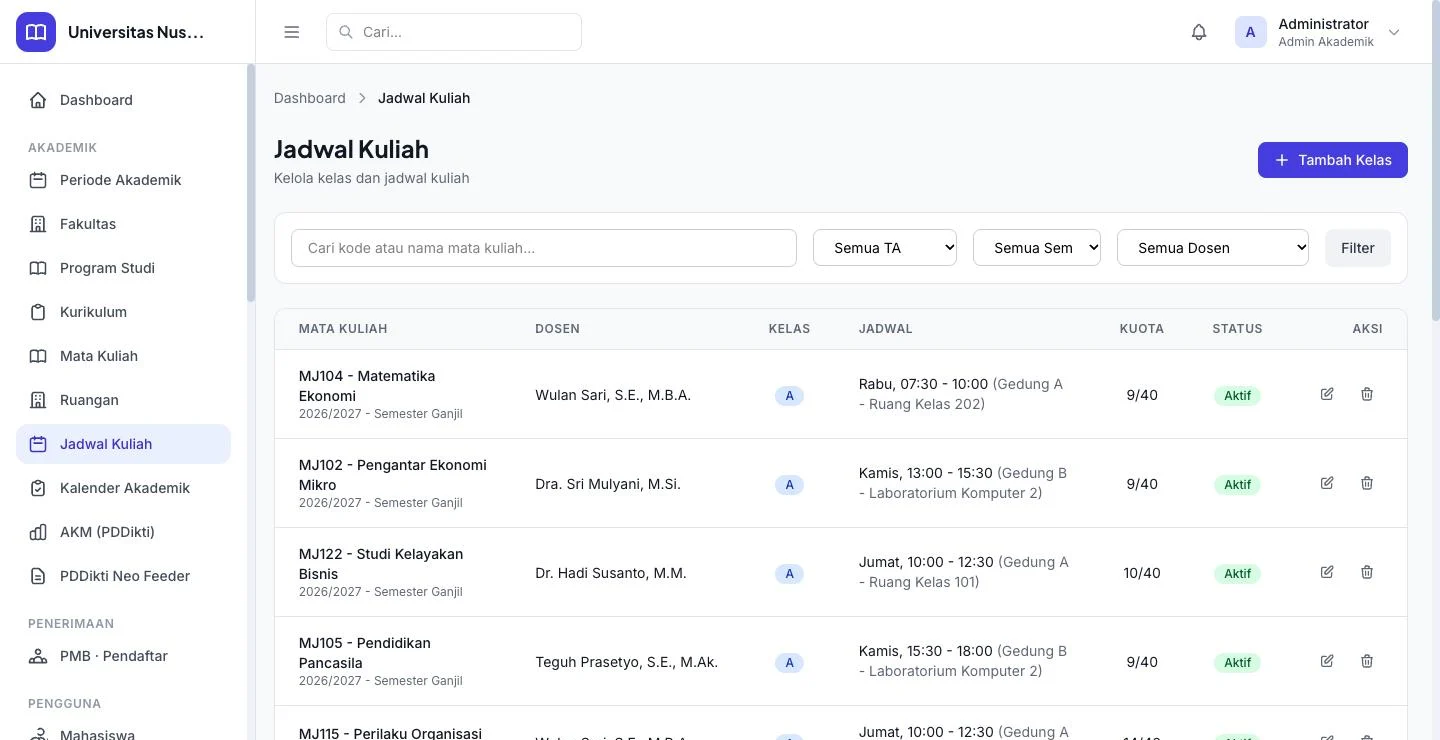Follow the Dashboard breadcrumb link
1440x740 pixels.
(310, 98)
